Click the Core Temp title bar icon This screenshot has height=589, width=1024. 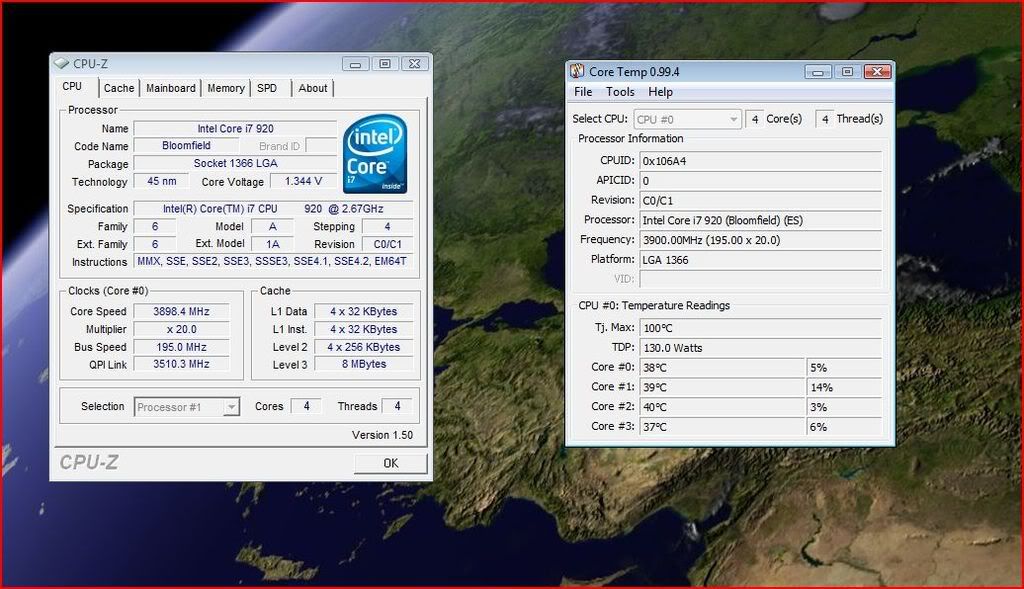click(577, 72)
